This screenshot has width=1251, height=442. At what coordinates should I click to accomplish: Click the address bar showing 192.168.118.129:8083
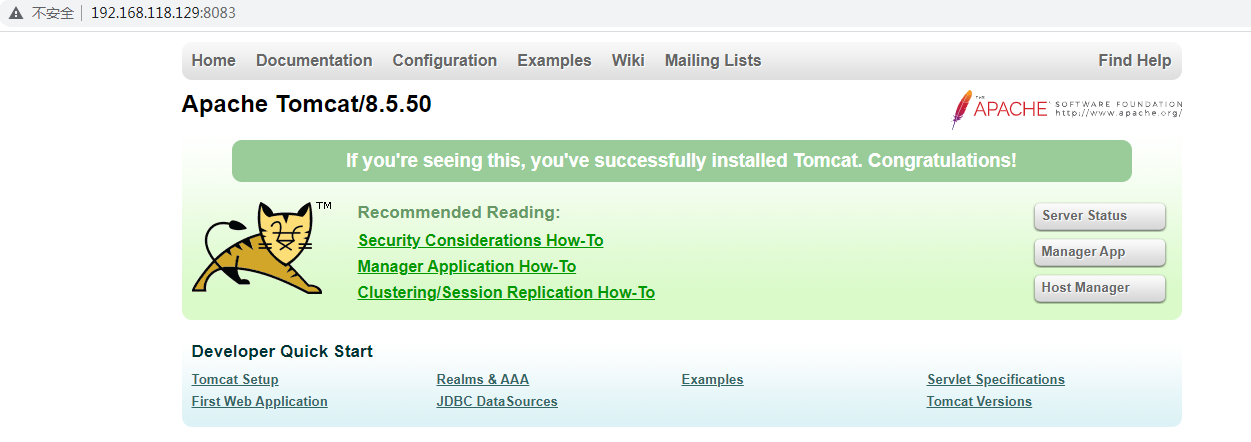pos(164,14)
